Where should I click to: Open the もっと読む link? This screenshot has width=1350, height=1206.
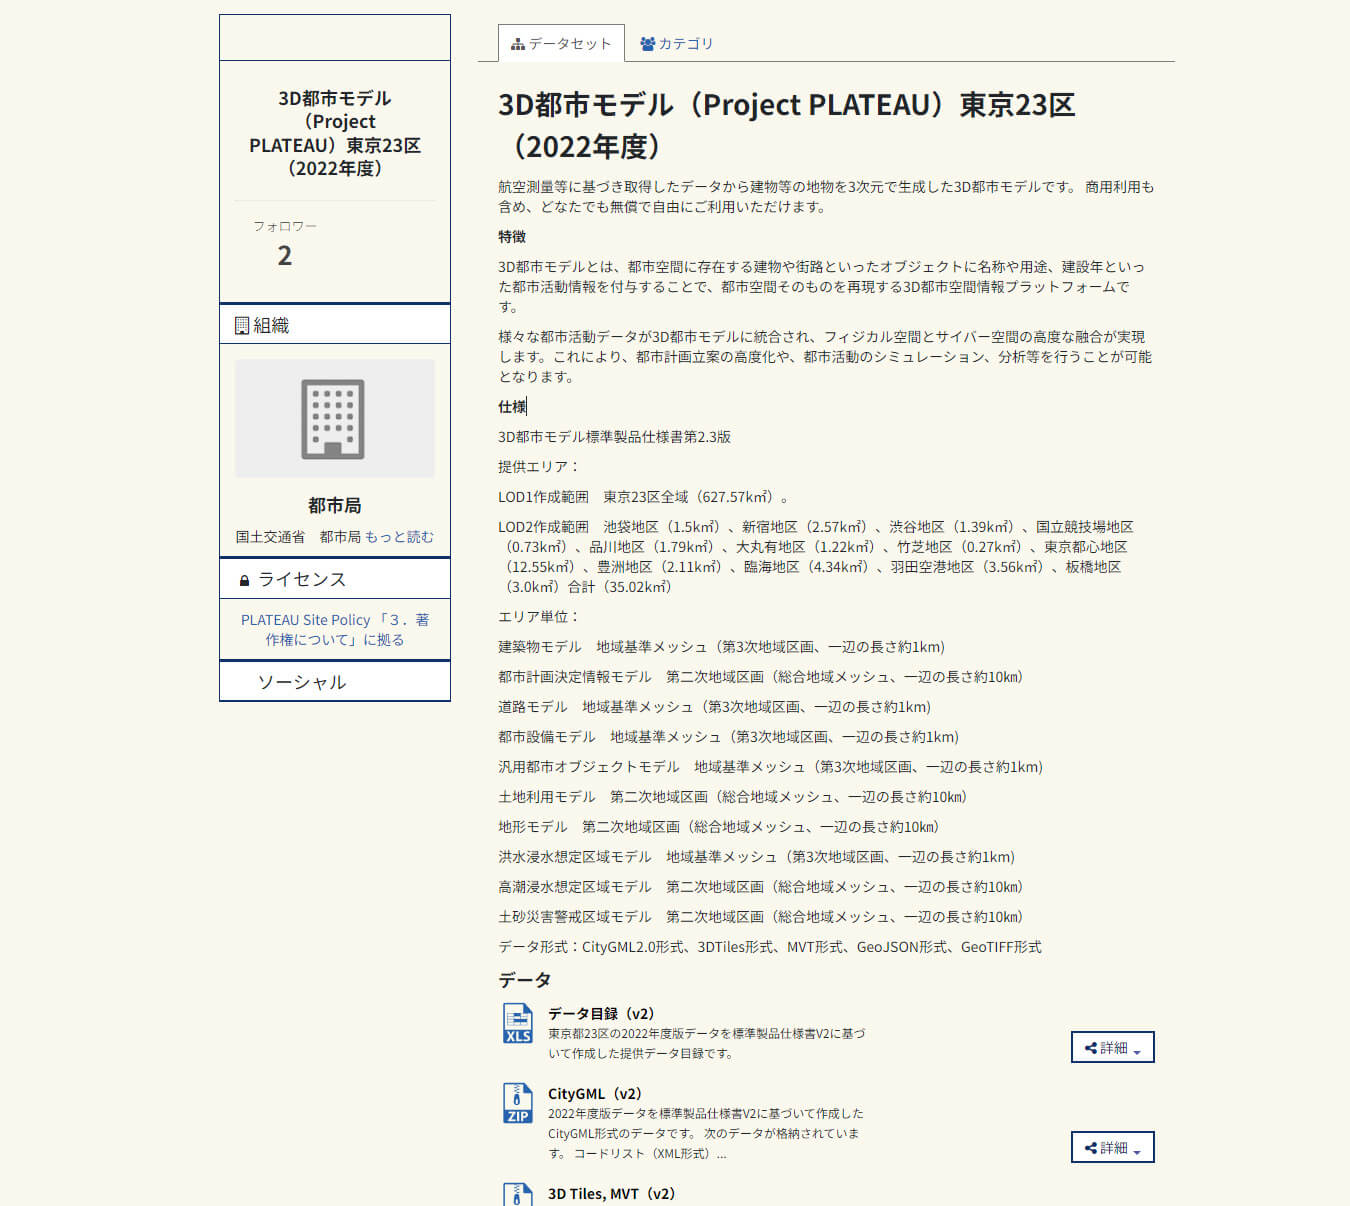pyautogui.click(x=399, y=537)
